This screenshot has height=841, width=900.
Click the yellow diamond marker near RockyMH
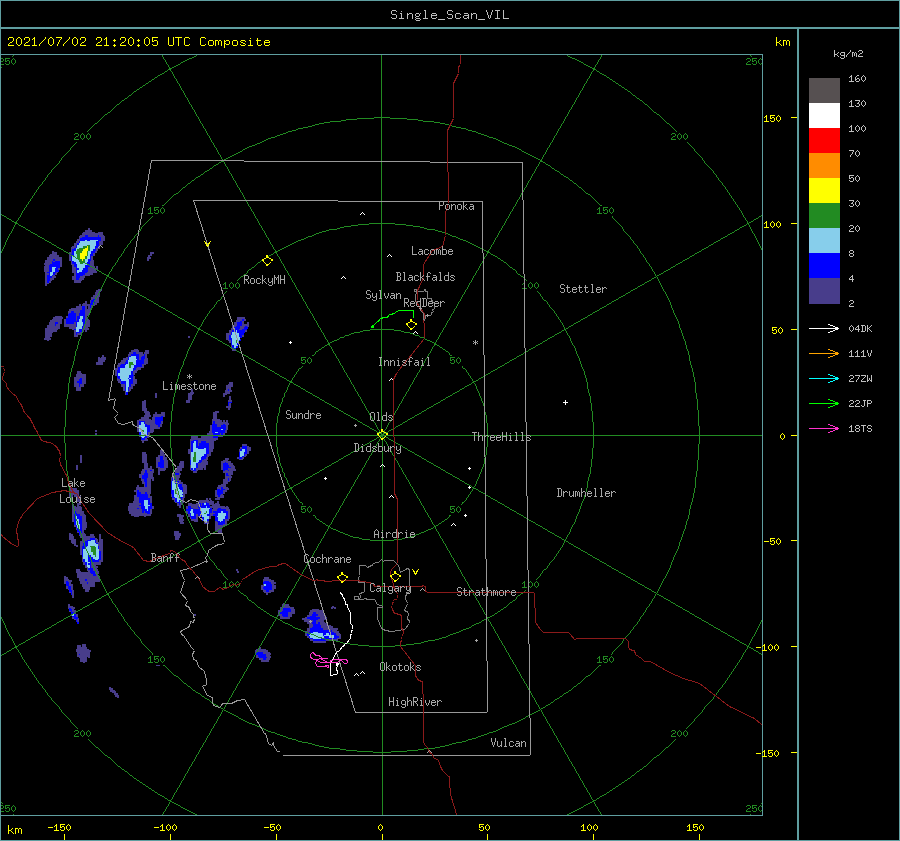(267, 261)
